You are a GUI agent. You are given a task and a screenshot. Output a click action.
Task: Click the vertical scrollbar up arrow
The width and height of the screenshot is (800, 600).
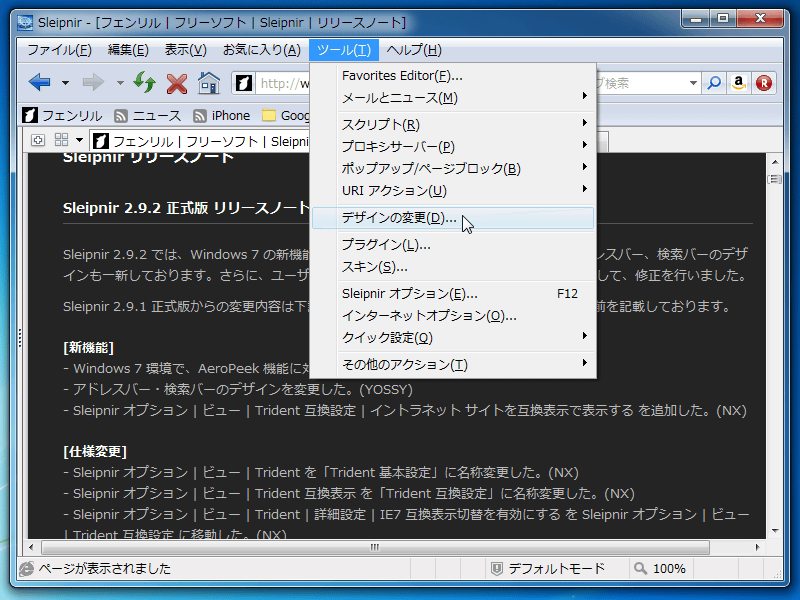[x=775, y=162]
